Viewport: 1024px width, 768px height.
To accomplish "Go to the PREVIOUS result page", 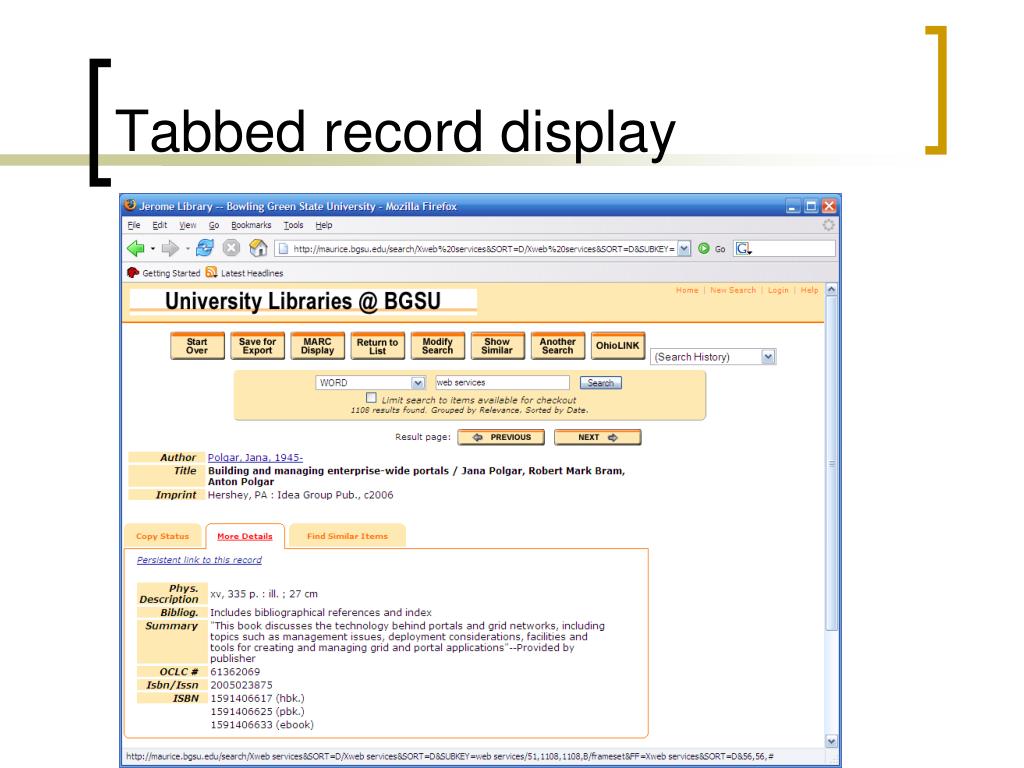I will click(x=501, y=438).
